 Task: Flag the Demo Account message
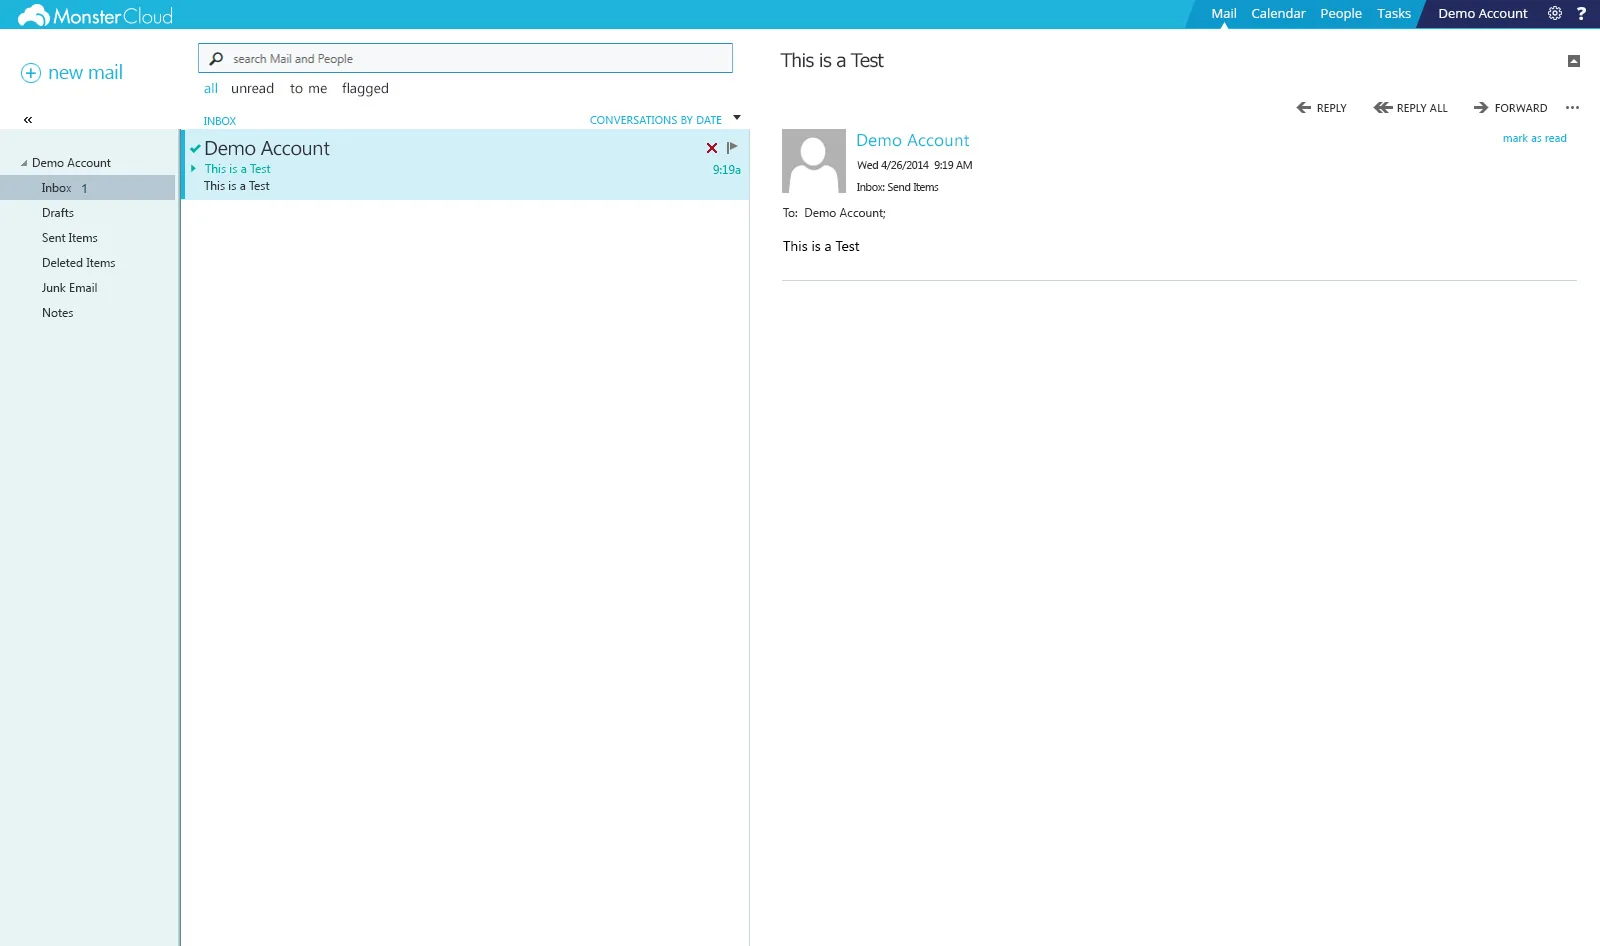coord(732,147)
